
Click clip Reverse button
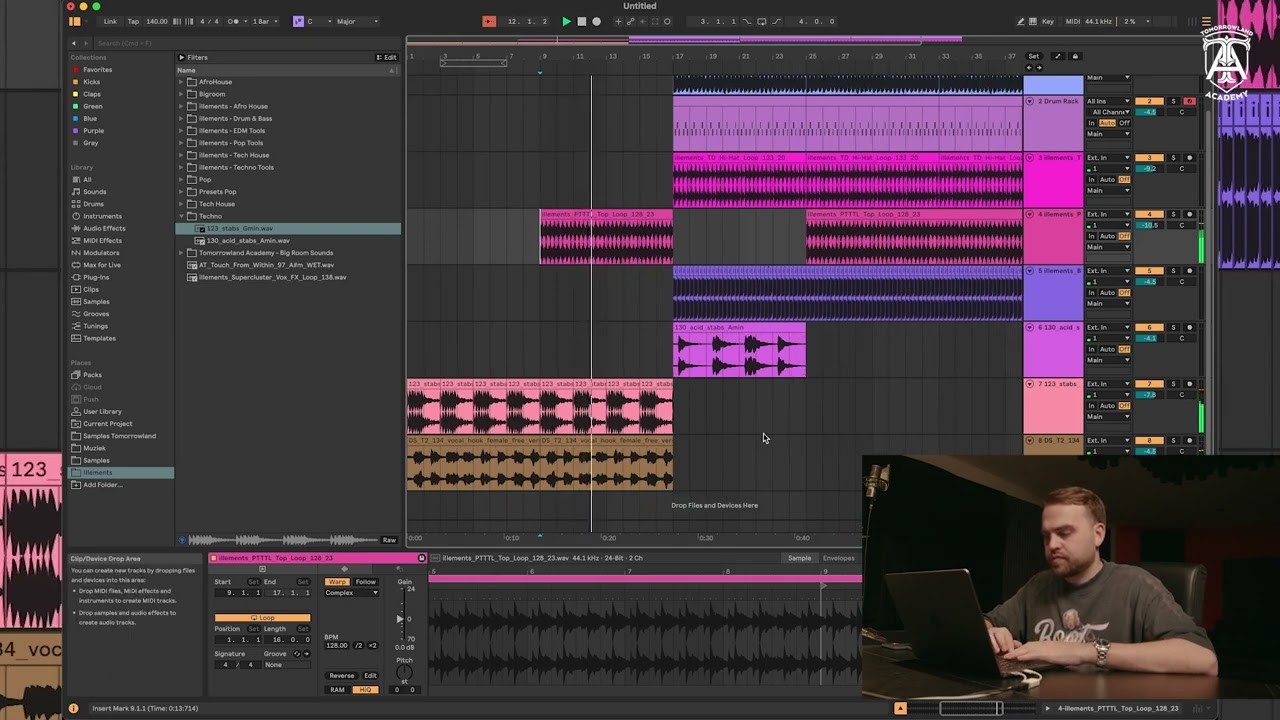click(342, 676)
